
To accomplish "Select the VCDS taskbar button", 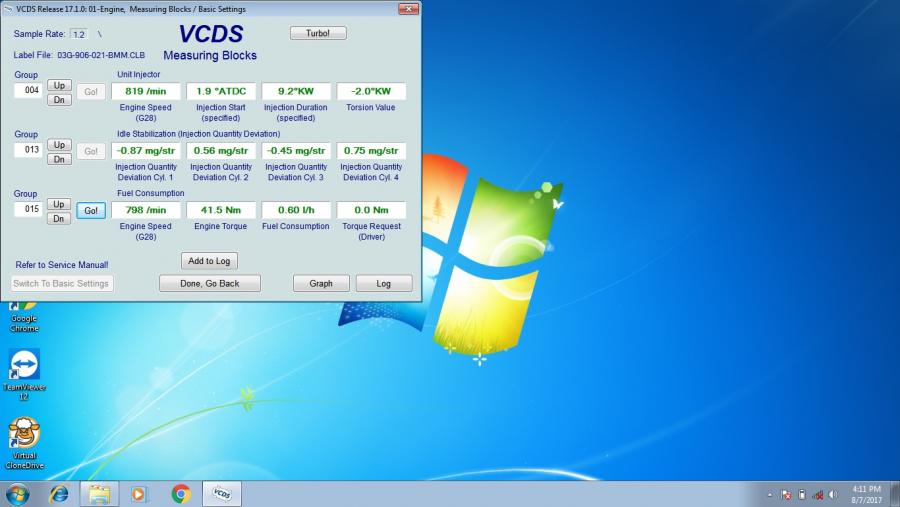I will point(222,494).
